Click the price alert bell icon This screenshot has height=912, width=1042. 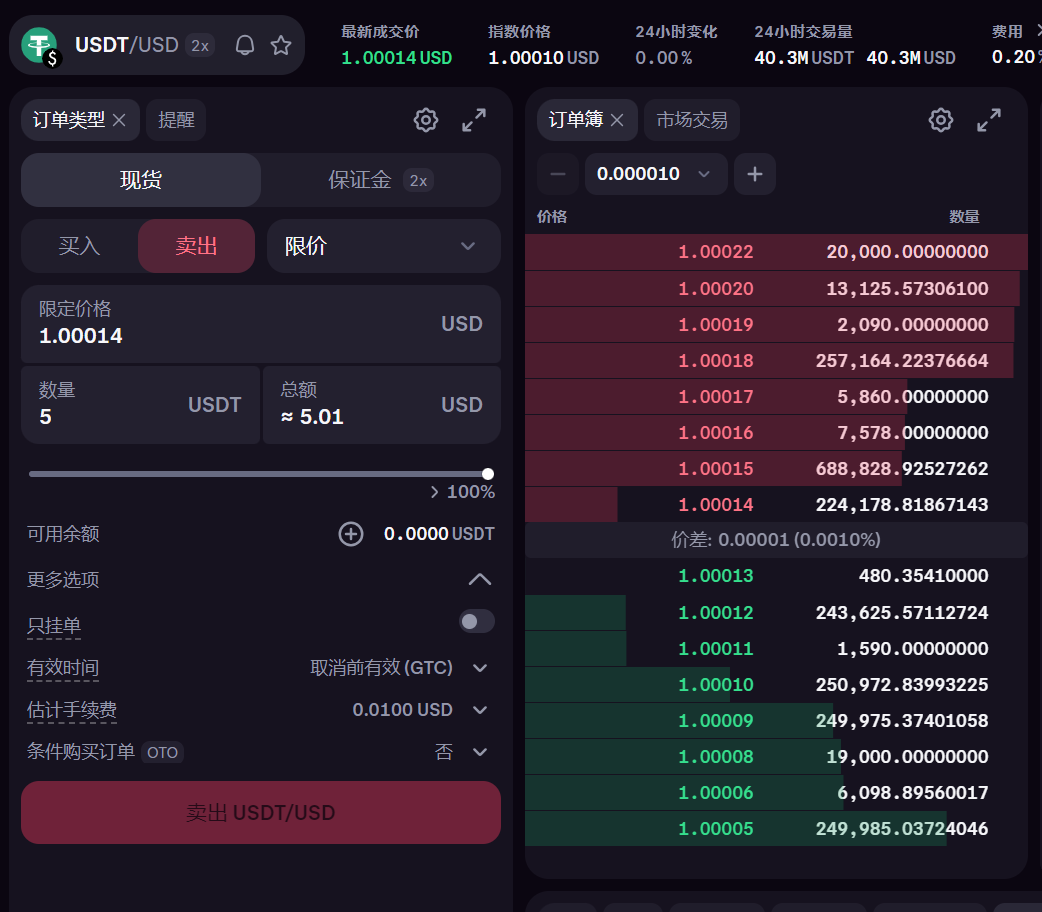[245, 45]
